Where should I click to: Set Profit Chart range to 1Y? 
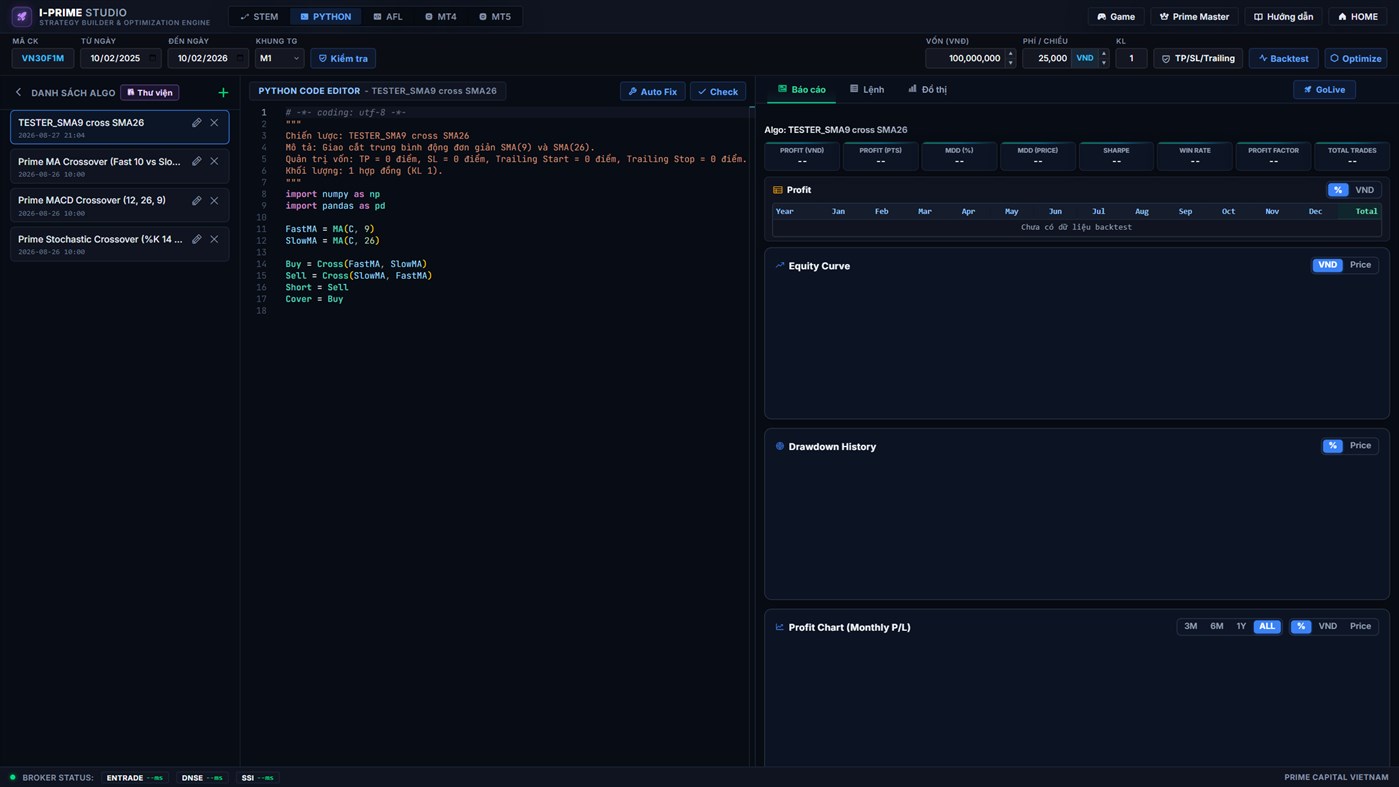click(1241, 627)
